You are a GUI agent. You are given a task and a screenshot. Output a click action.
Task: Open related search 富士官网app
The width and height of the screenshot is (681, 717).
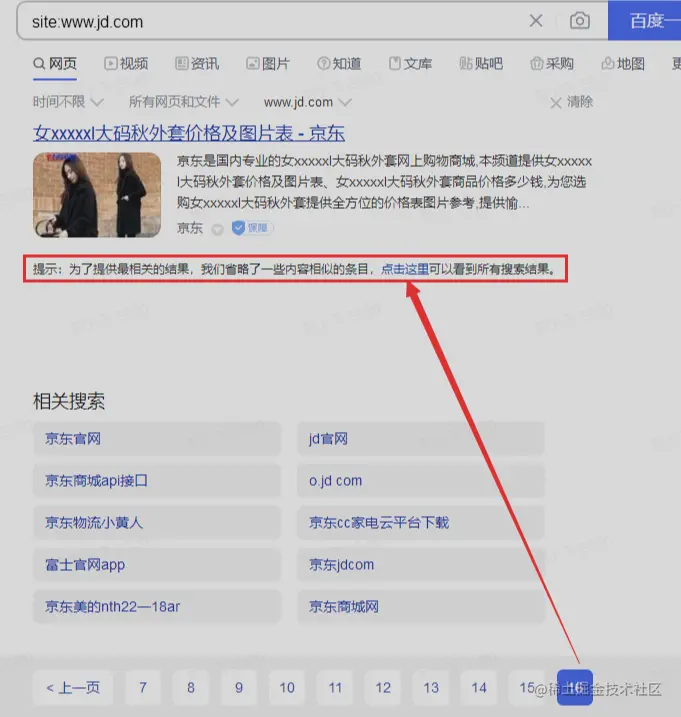157,565
